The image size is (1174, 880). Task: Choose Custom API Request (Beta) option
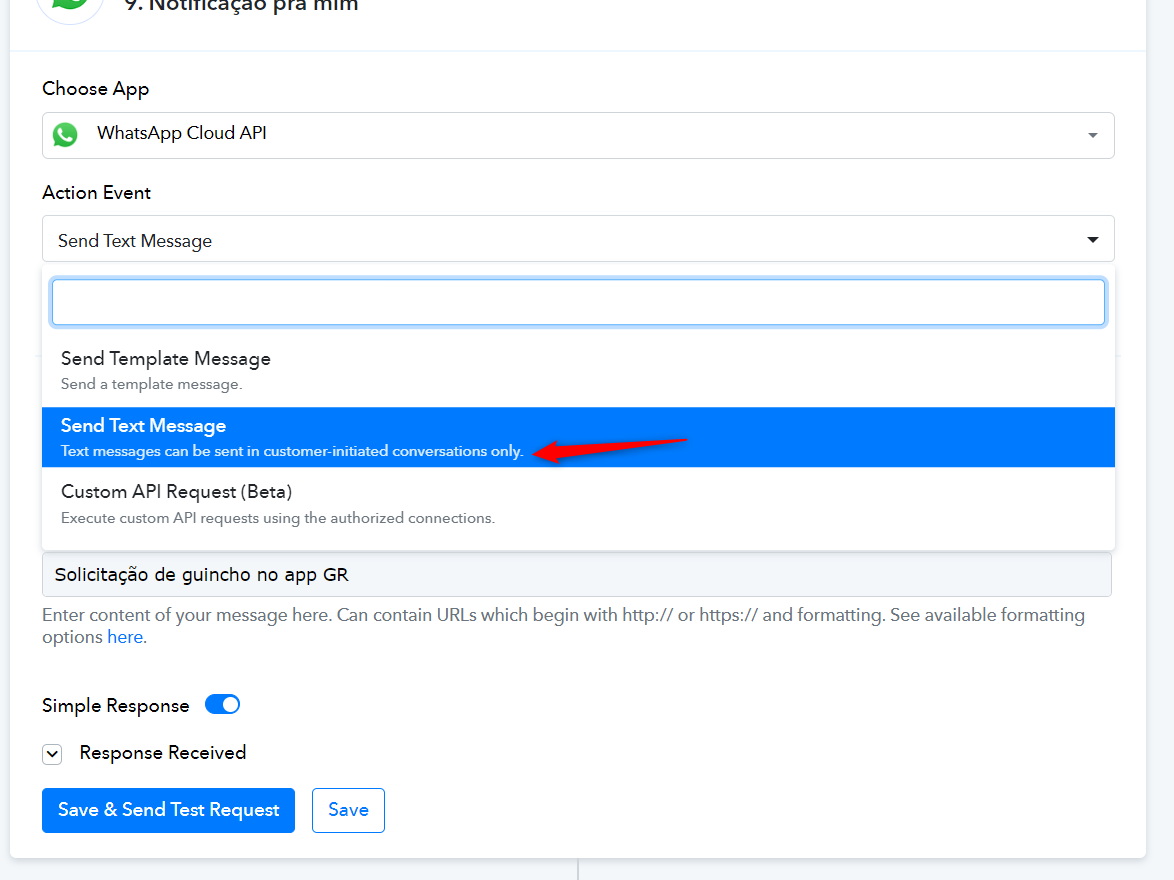click(578, 504)
